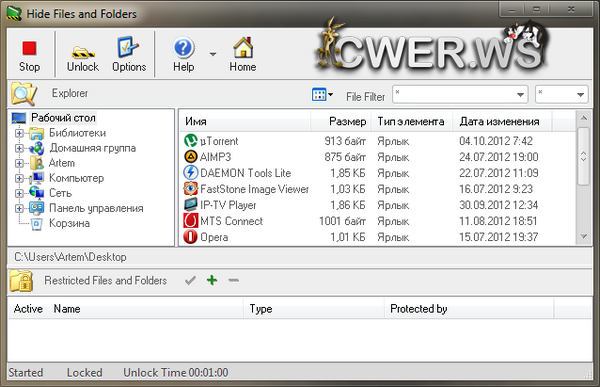Image resolution: width=600 pixels, height=387 pixels.
Task: Click the file list scrollbar thumb
Action: coord(584,156)
